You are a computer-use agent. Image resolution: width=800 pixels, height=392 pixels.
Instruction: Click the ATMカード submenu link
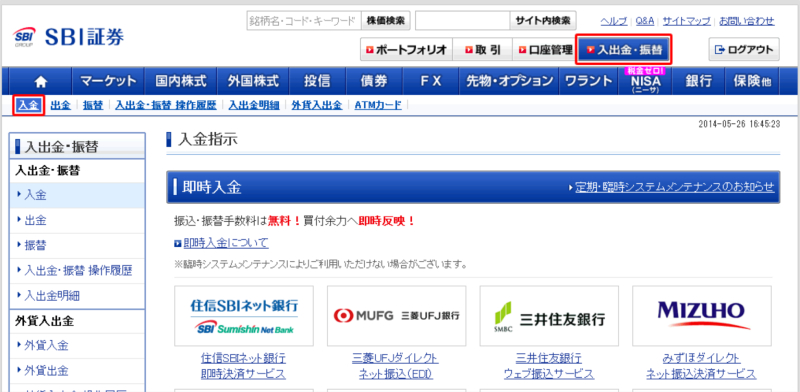[x=378, y=105]
